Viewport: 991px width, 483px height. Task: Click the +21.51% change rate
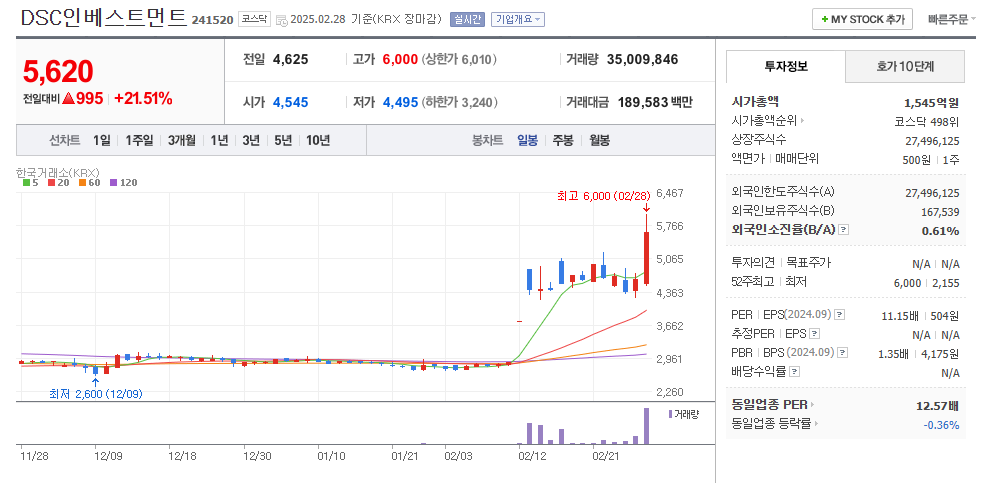(143, 99)
